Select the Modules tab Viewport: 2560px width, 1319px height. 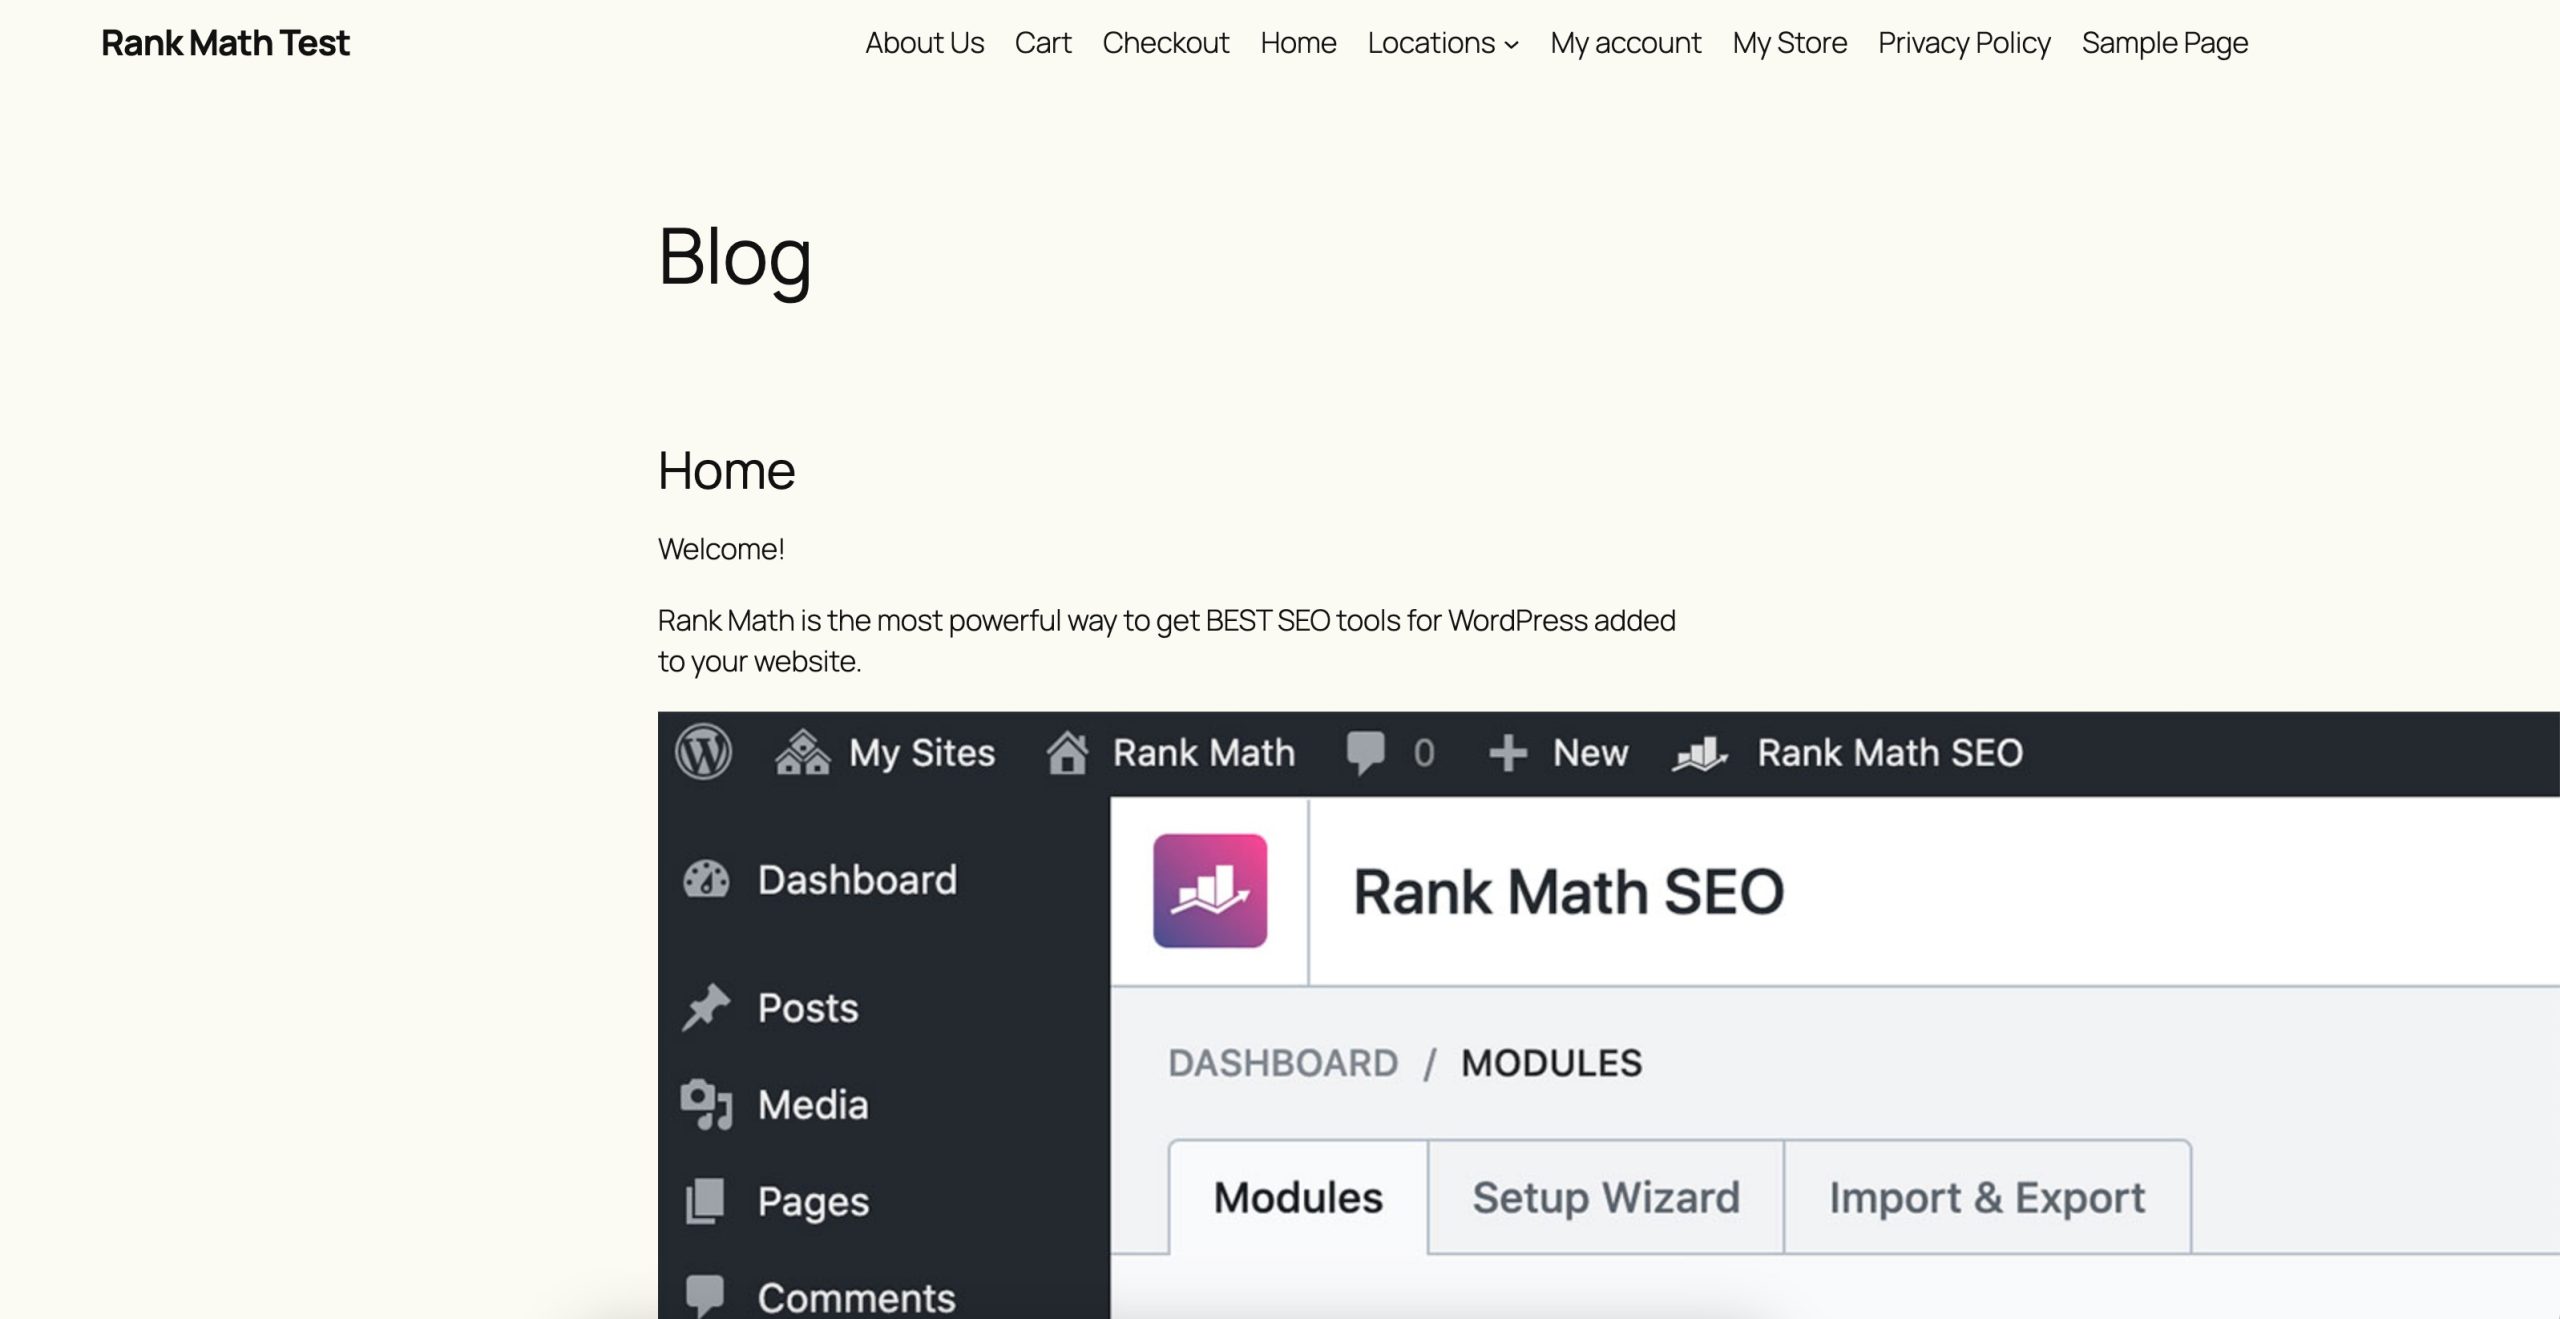click(1298, 1197)
